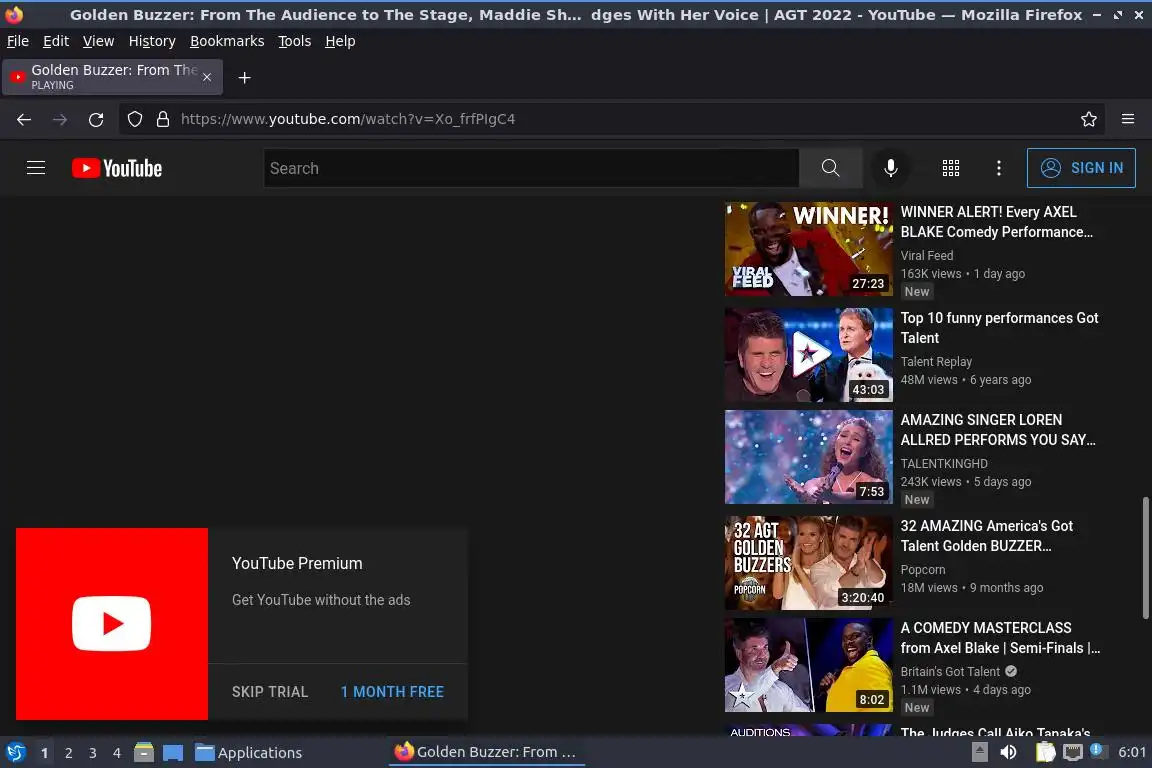1152x768 pixels.
Task: Open YouTube settings three-dot menu
Action: click(998, 168)
